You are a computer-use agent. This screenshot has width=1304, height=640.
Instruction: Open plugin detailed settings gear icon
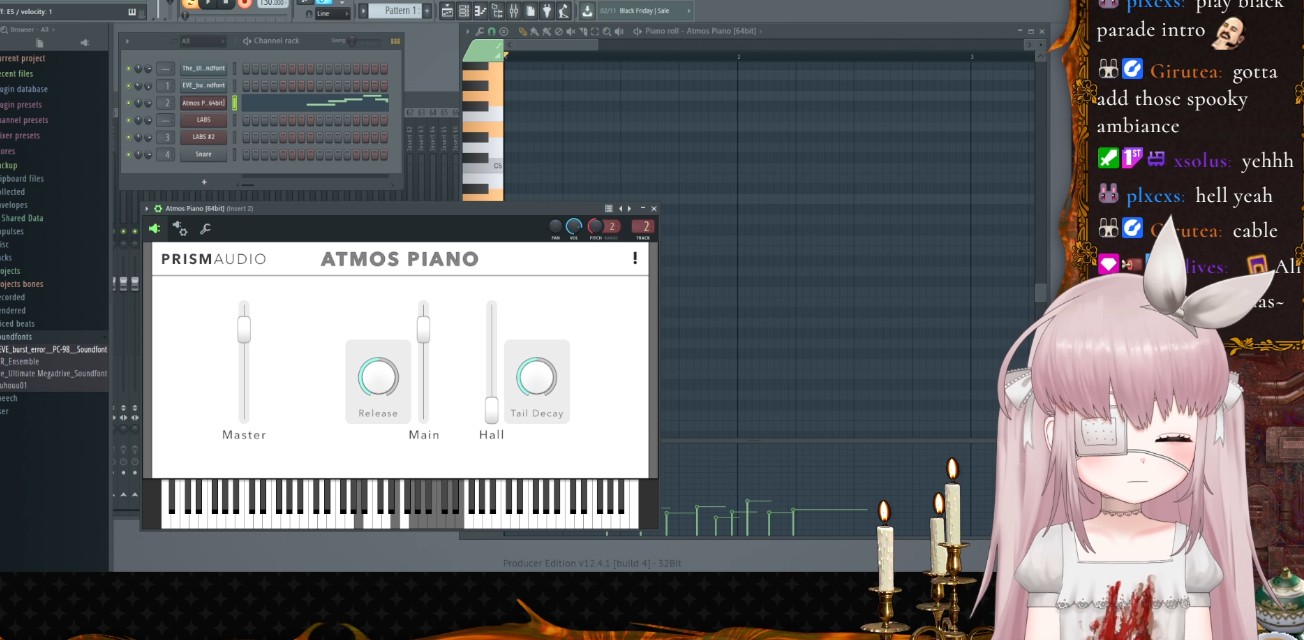[x=180, y=229]
